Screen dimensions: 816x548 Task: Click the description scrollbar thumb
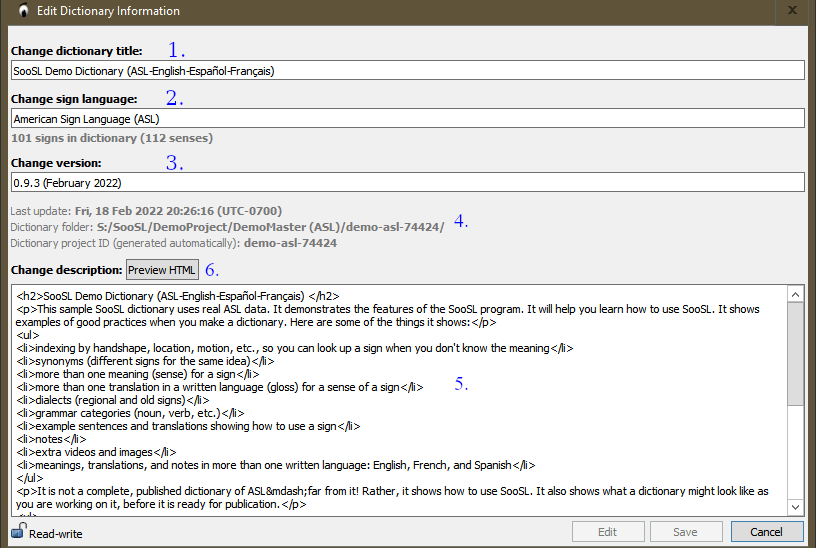click(x=795, y=354)
